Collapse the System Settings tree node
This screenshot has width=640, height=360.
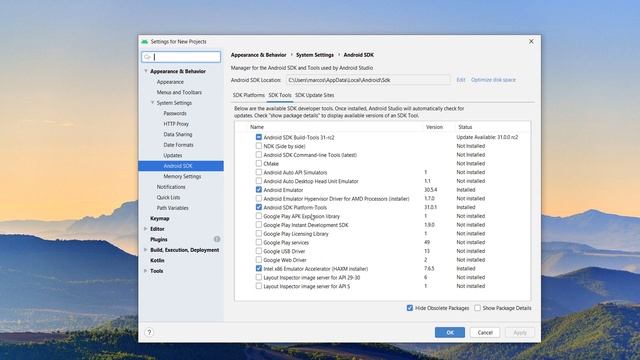[x=153, y=103]
